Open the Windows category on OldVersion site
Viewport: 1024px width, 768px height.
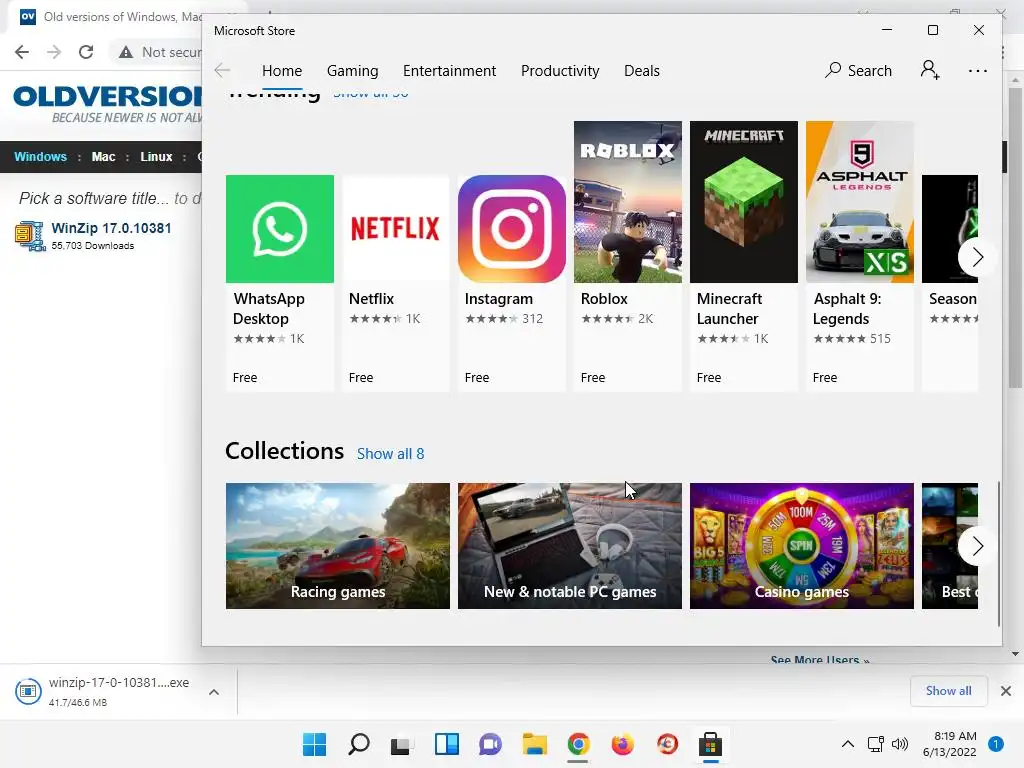40,157
